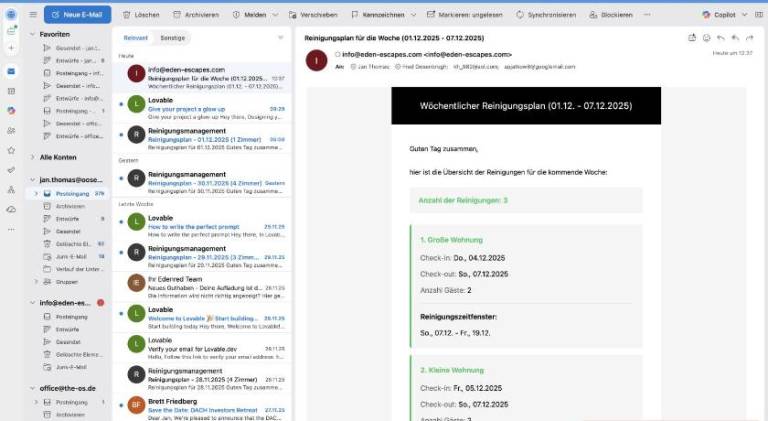Reply all using the double arrow icon
This screenshot has height=421, width=768.
tap(735, 38)
